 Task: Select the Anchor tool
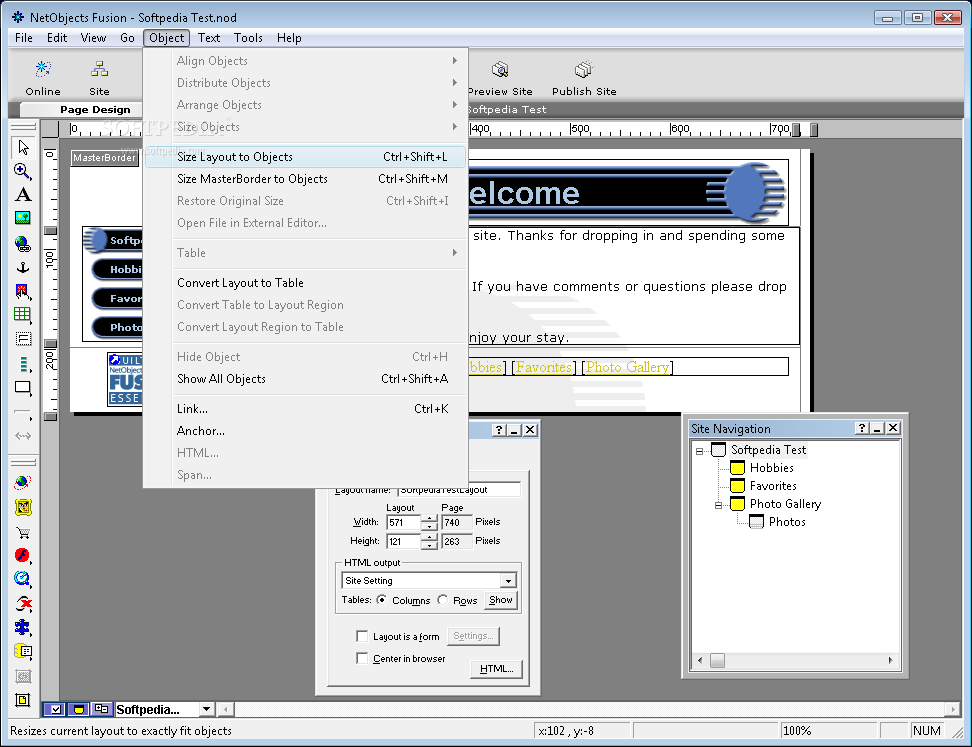(x=23, y=267)
